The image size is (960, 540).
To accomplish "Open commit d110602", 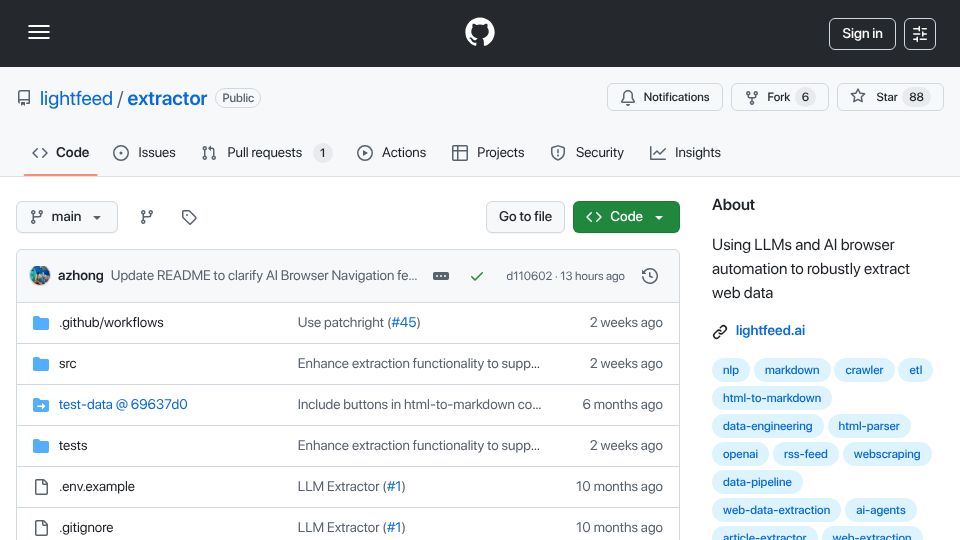I will pos(529,276).
